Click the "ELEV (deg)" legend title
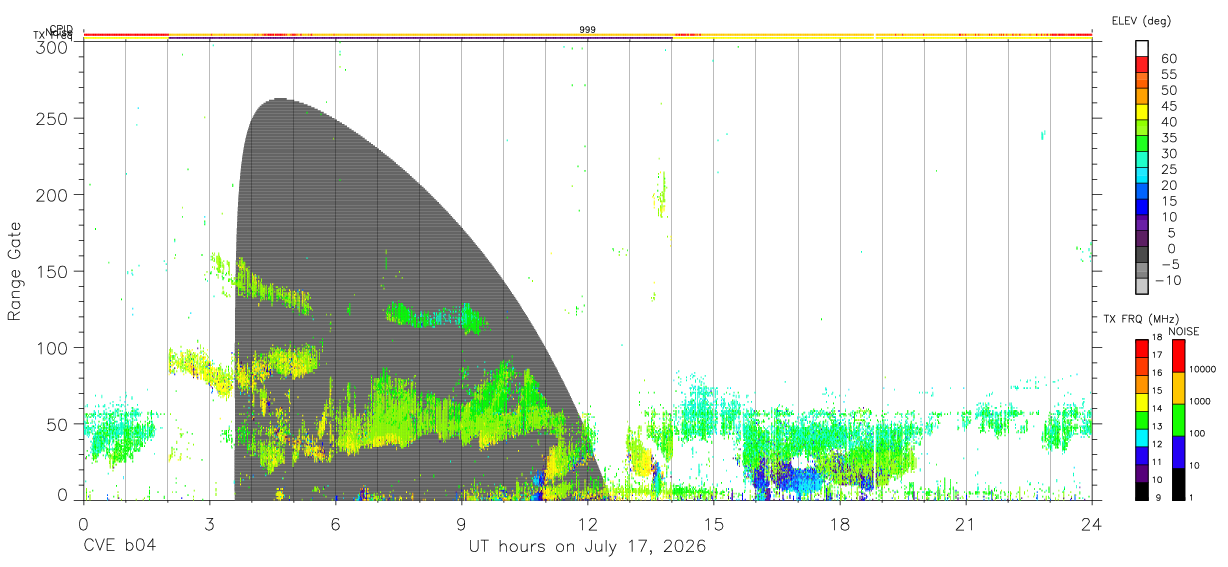Viewport: 1228px width, 567px height. pyautogui.click(x=1141, y=21)
